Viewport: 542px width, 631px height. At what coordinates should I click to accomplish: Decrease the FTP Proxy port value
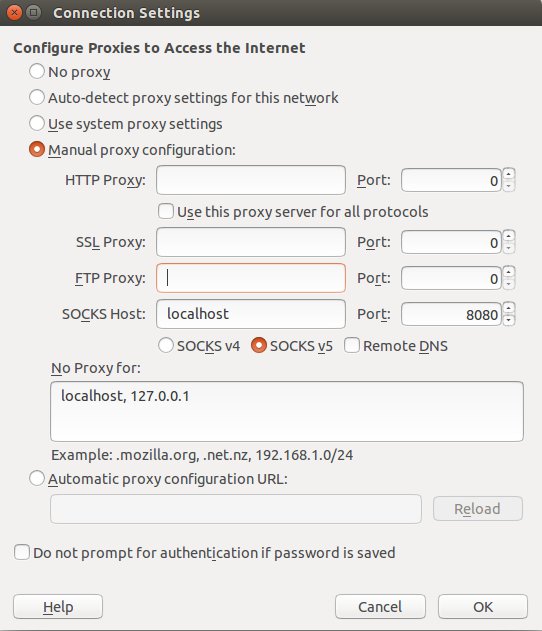509,284
